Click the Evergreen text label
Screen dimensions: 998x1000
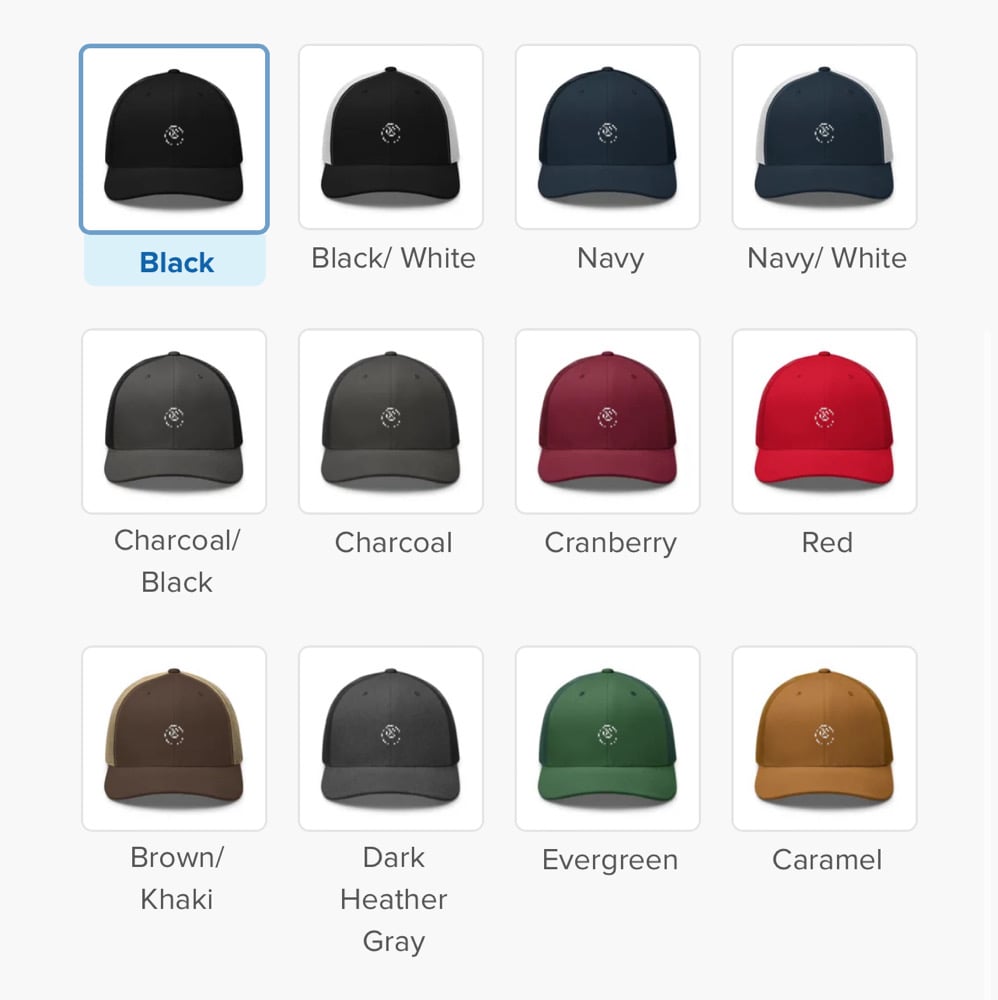point(610,860)
